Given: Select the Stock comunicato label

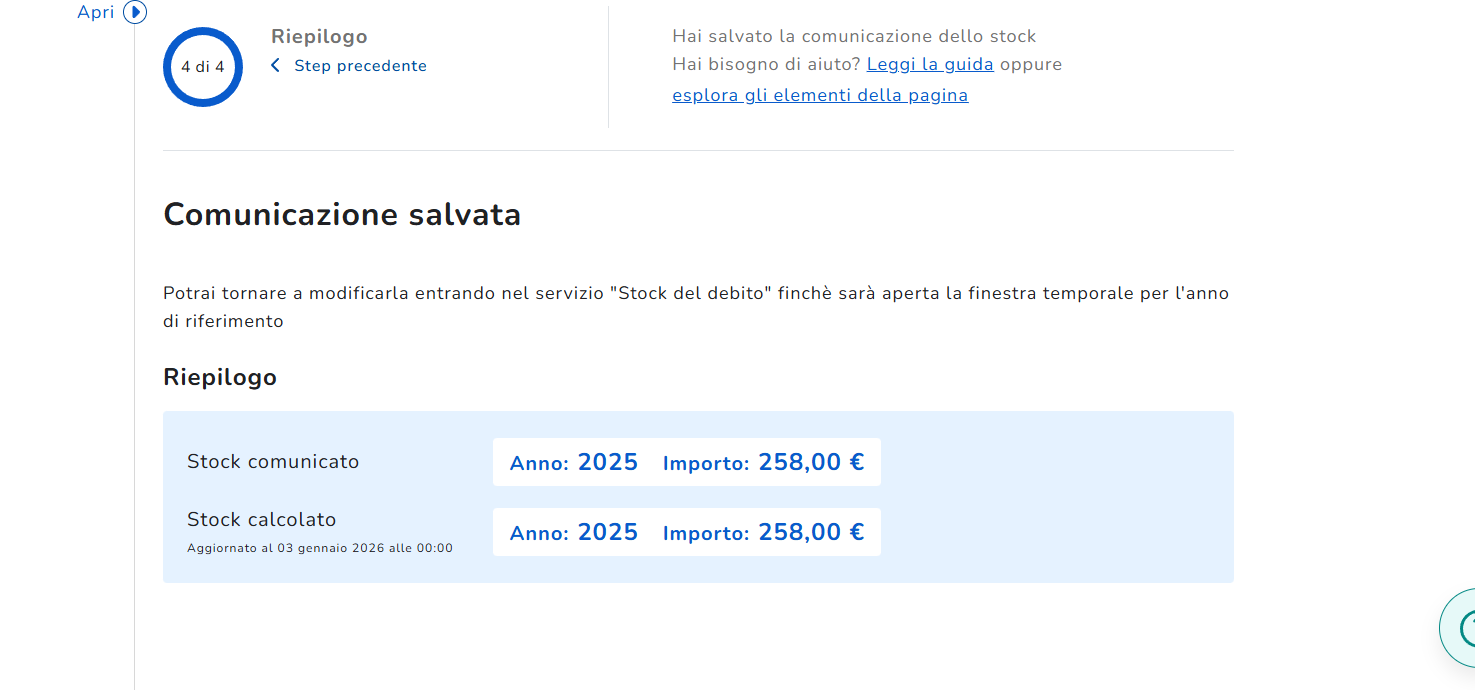Looking at the screenshot, I should (273, 462).
